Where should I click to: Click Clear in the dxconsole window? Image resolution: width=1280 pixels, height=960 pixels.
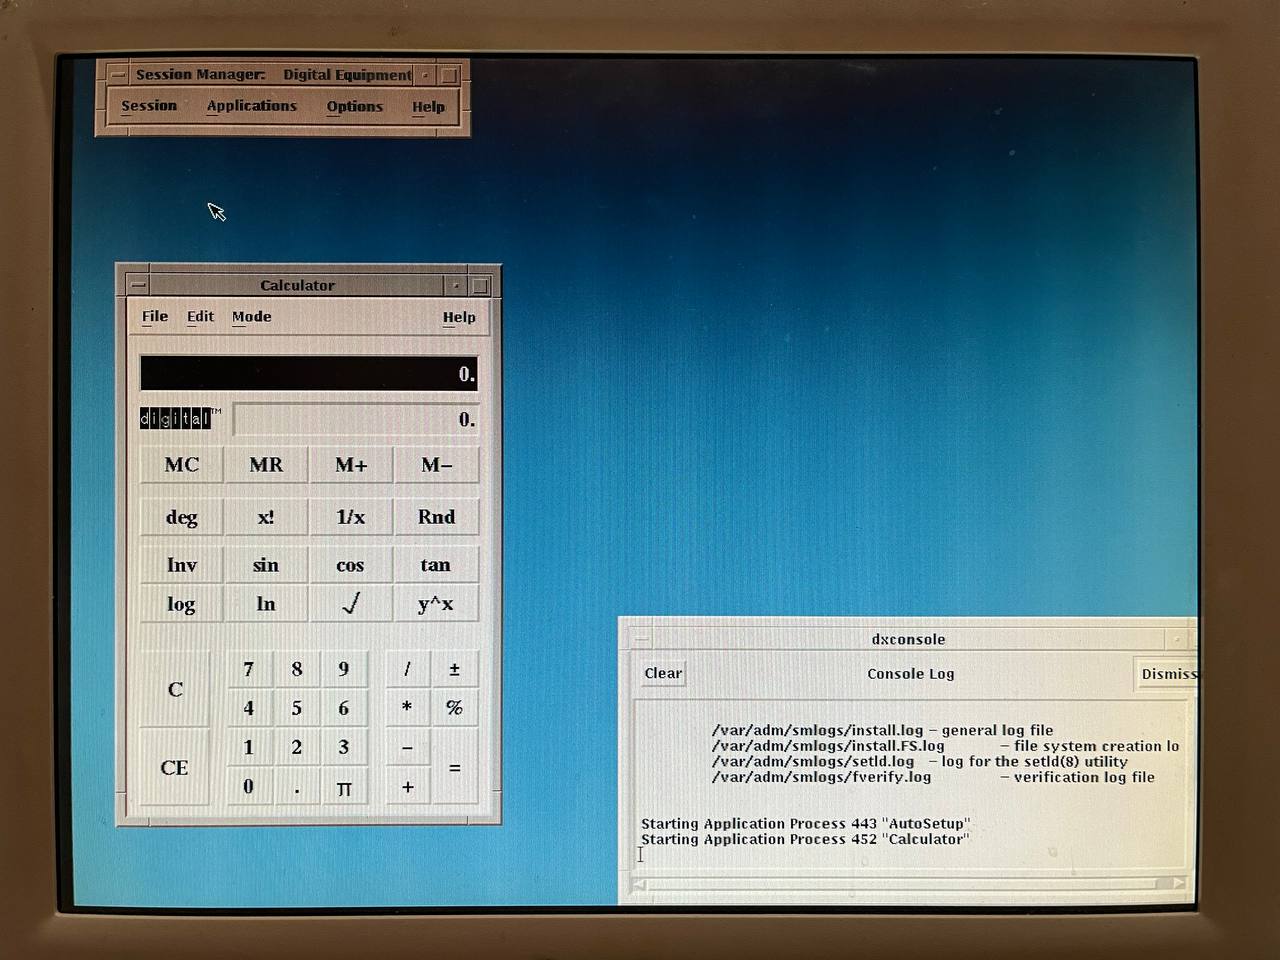(x=663, y=673)
